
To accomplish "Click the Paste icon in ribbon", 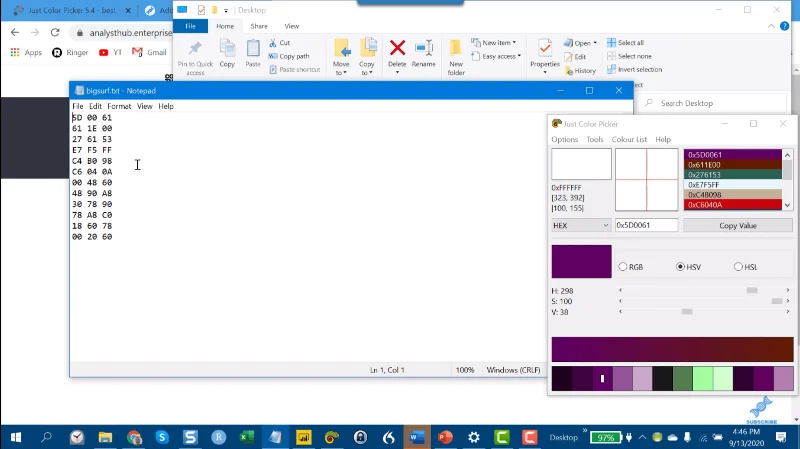I will (253, 48).
